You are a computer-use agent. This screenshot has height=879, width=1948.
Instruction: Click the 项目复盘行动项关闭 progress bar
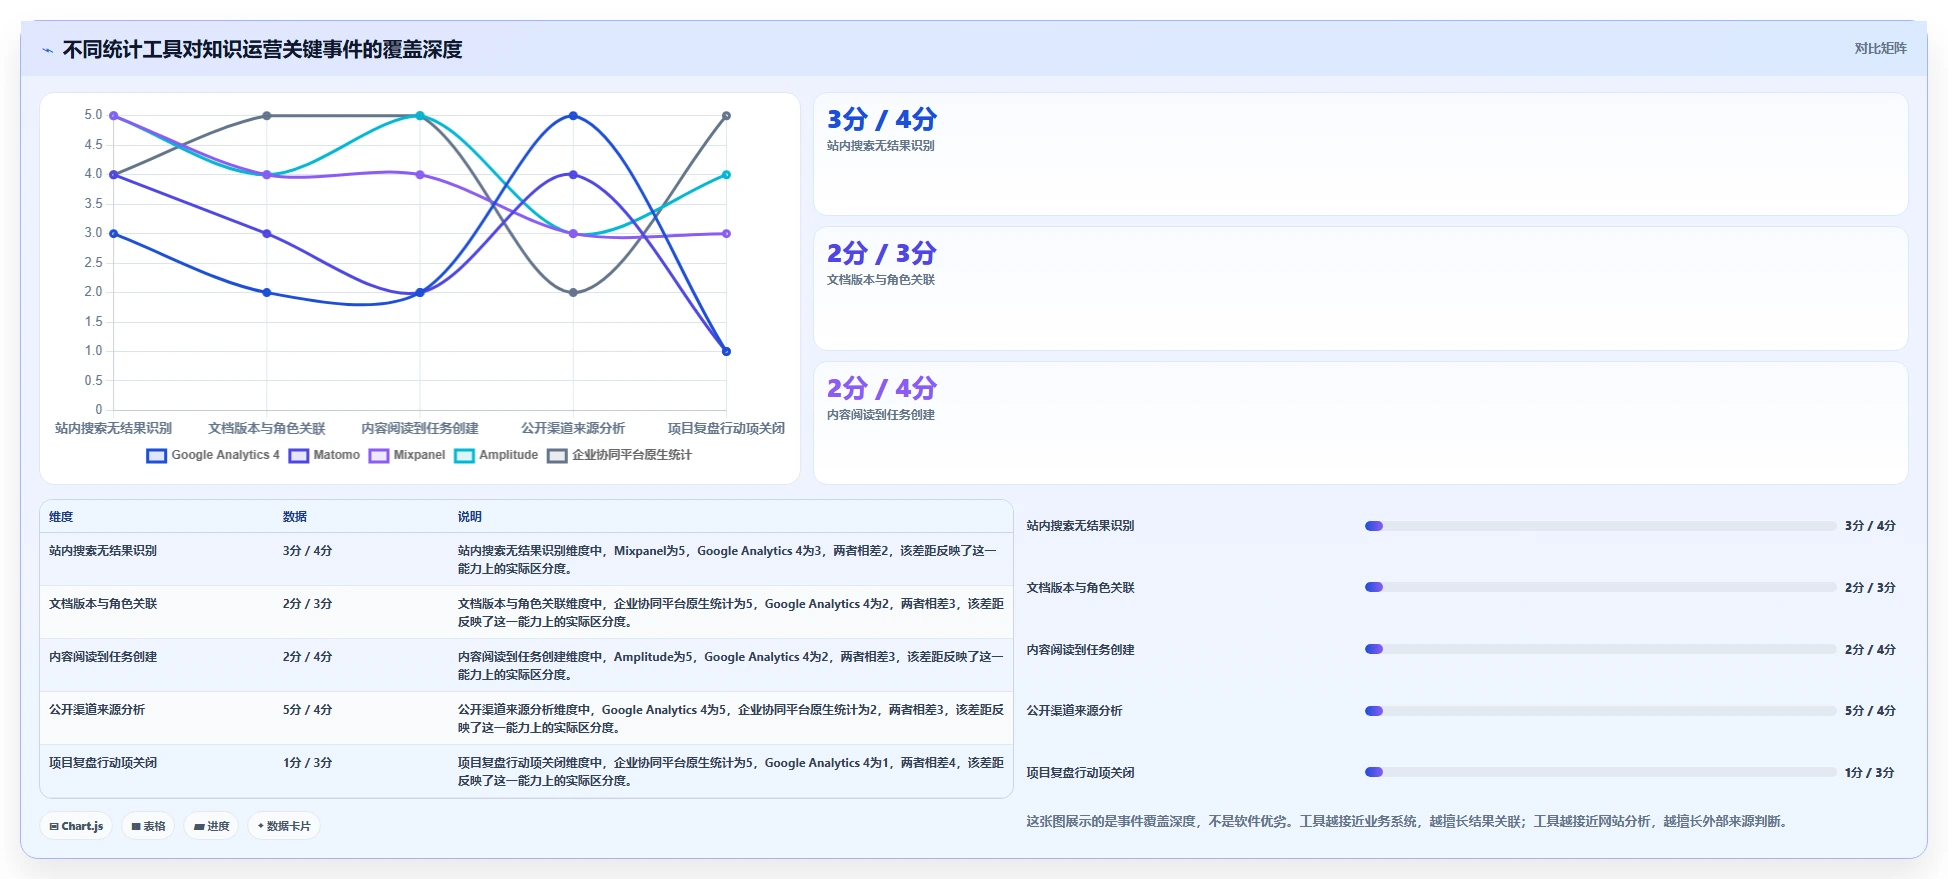1600,772
